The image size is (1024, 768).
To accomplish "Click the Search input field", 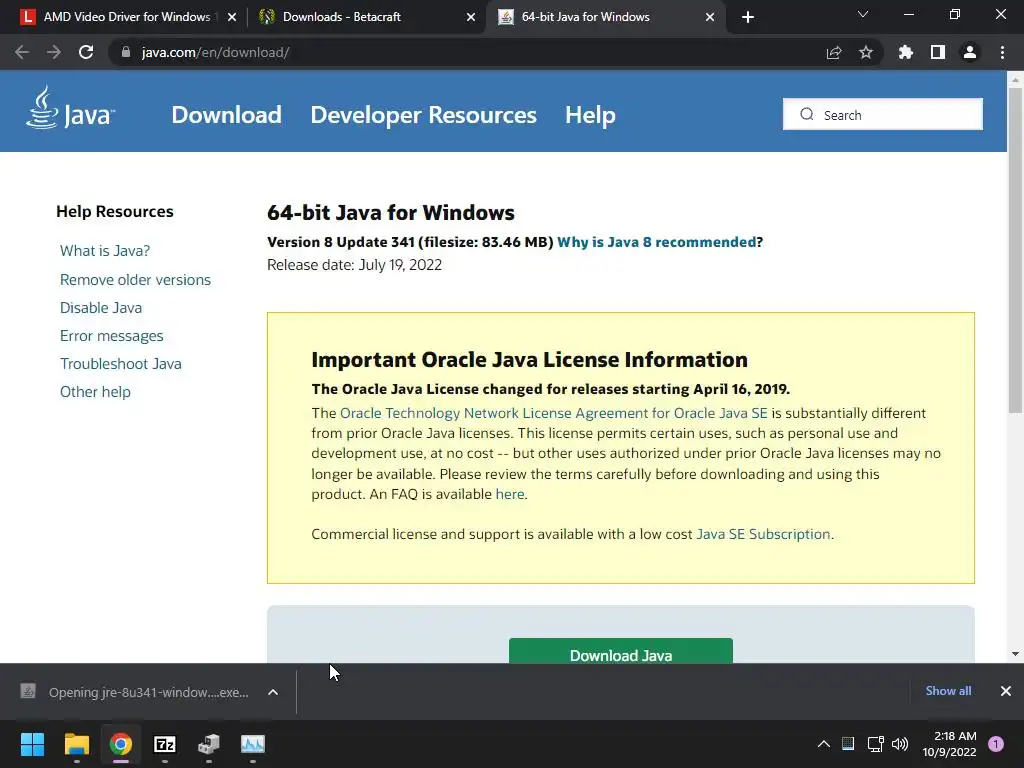I will [x=883, y=114].
